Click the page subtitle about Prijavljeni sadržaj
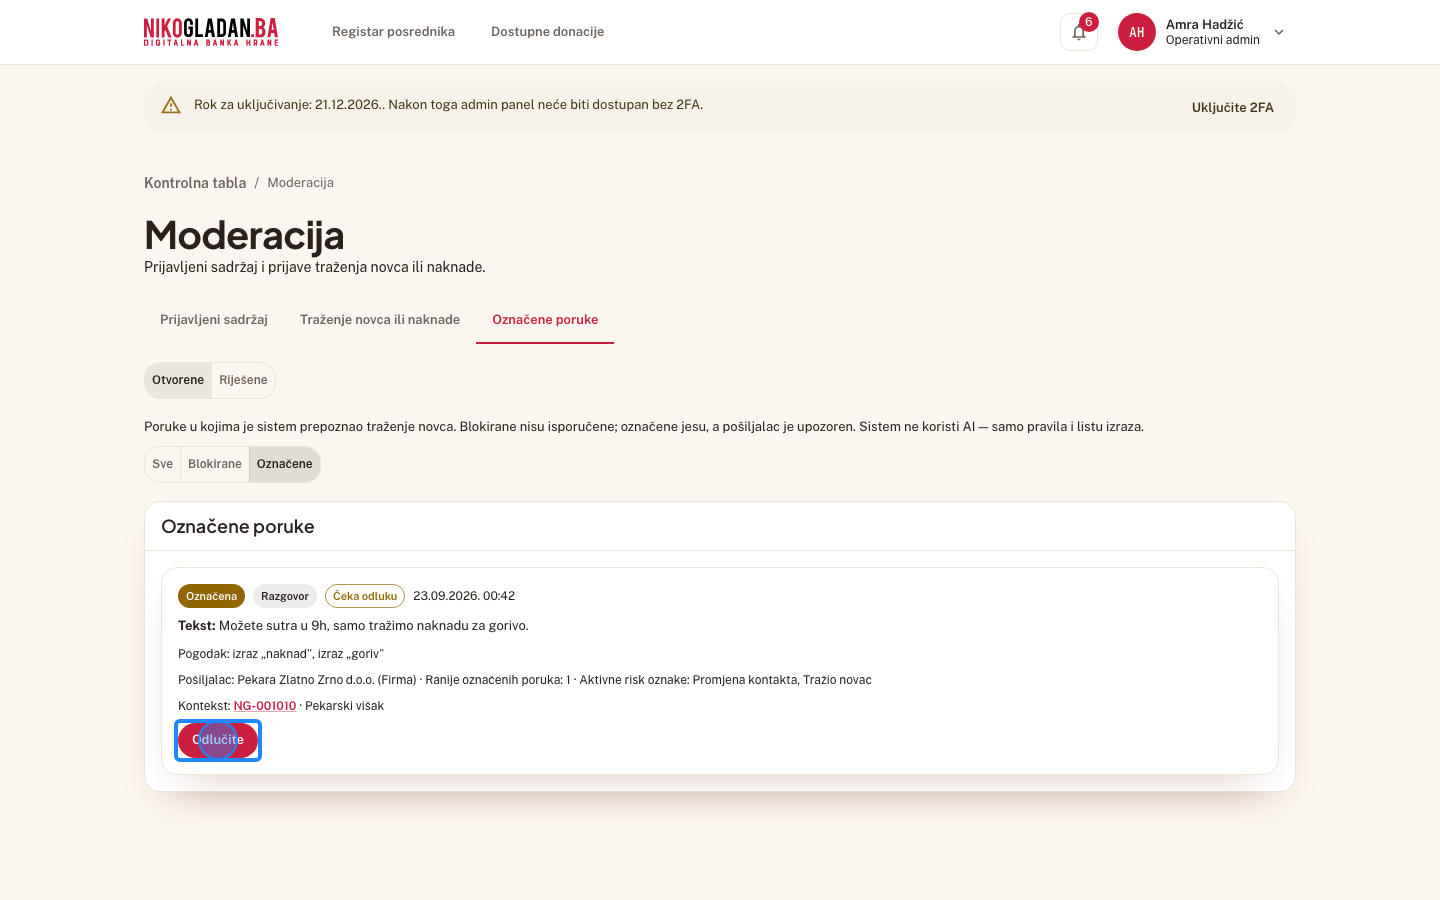This screenshot has height=900, width=1440. [315, 267]
